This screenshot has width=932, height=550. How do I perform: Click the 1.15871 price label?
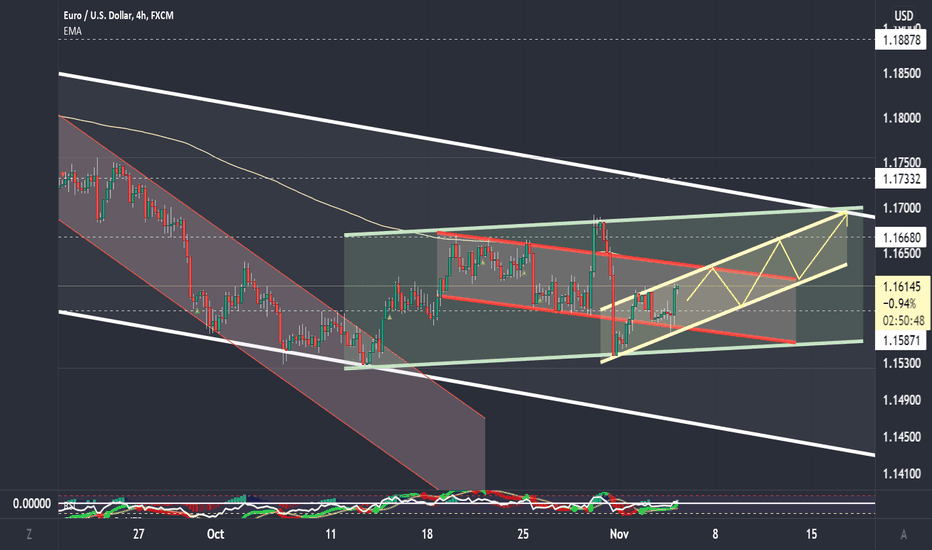click(x=901, y=341)
